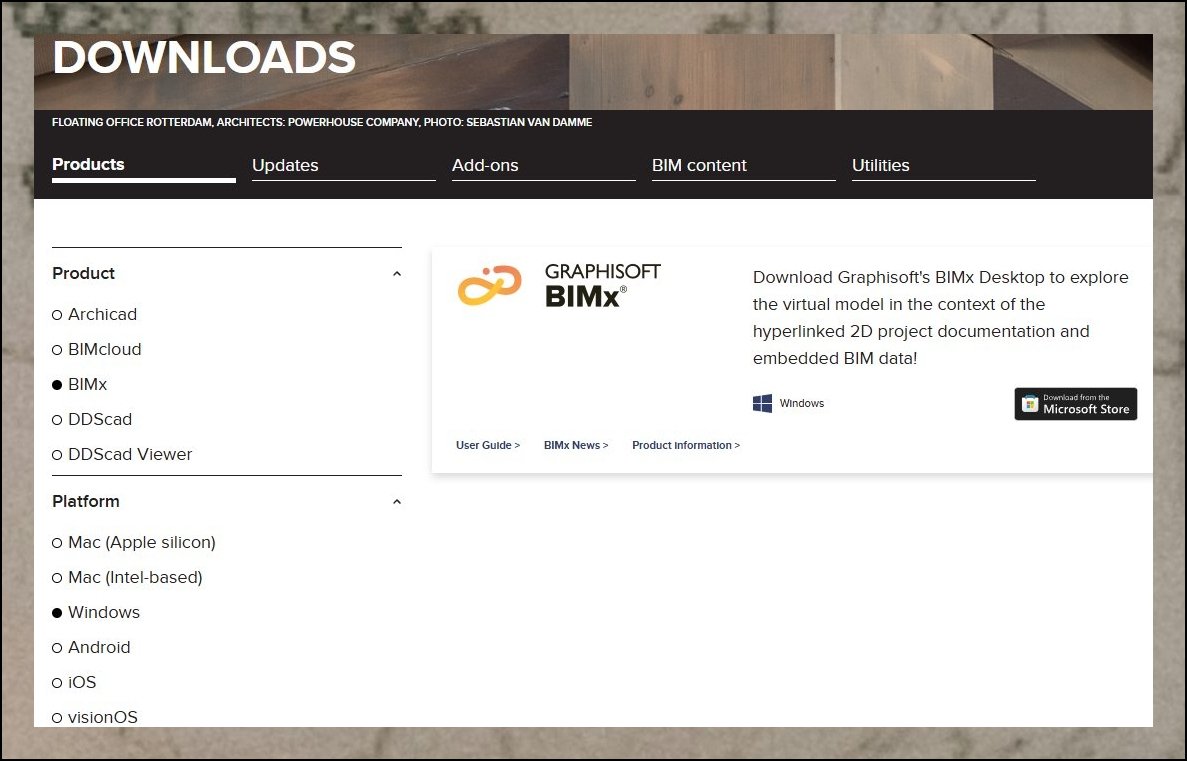
Task: Open the BIM content tab
Action: [743, 166]
